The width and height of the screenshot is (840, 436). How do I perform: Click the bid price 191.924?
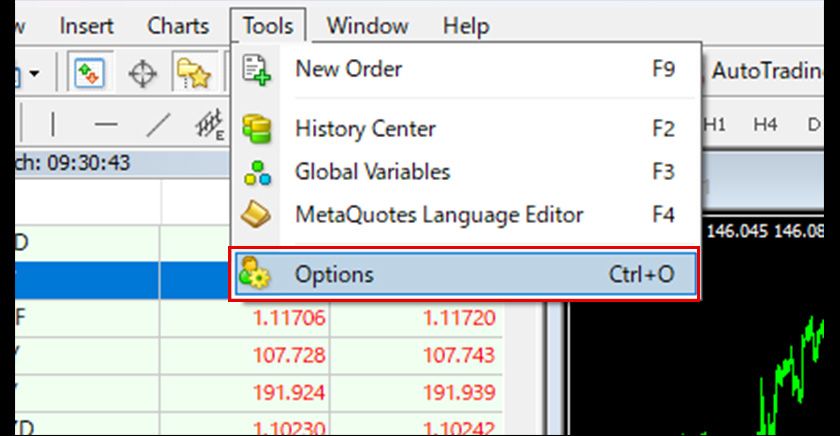[x=289, y=393]
